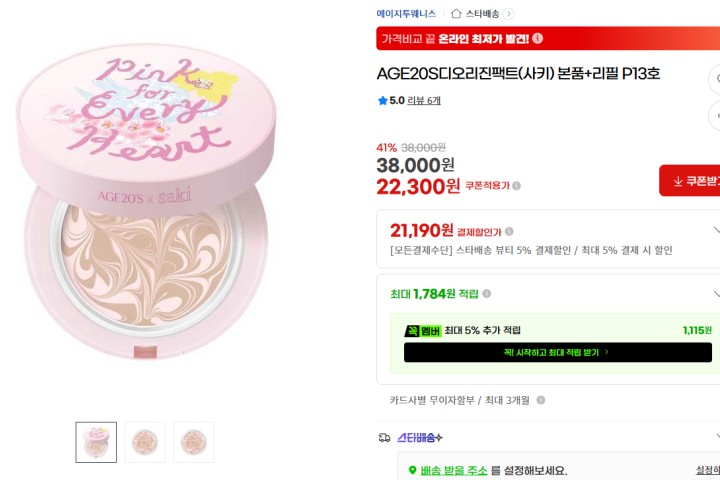Open the 배송 받을 주소 address link

tap(454, 470)
